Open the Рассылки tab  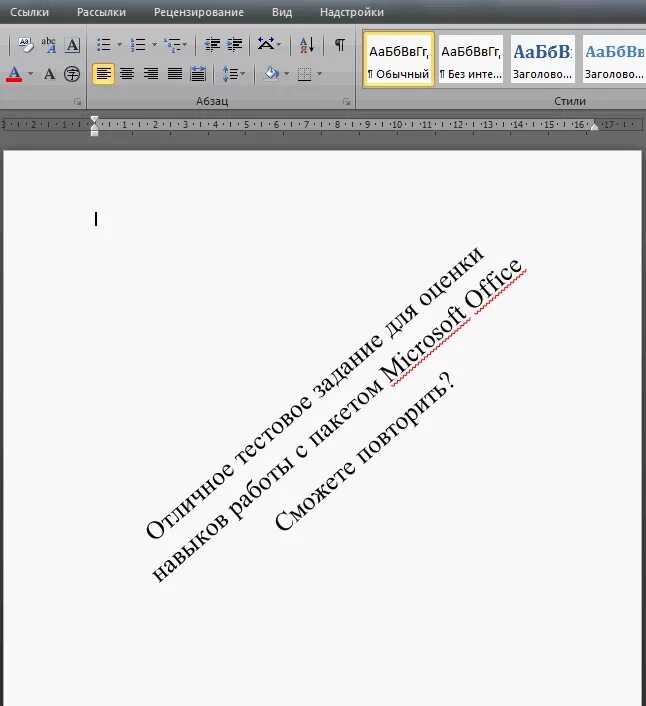tap(101, 12)
